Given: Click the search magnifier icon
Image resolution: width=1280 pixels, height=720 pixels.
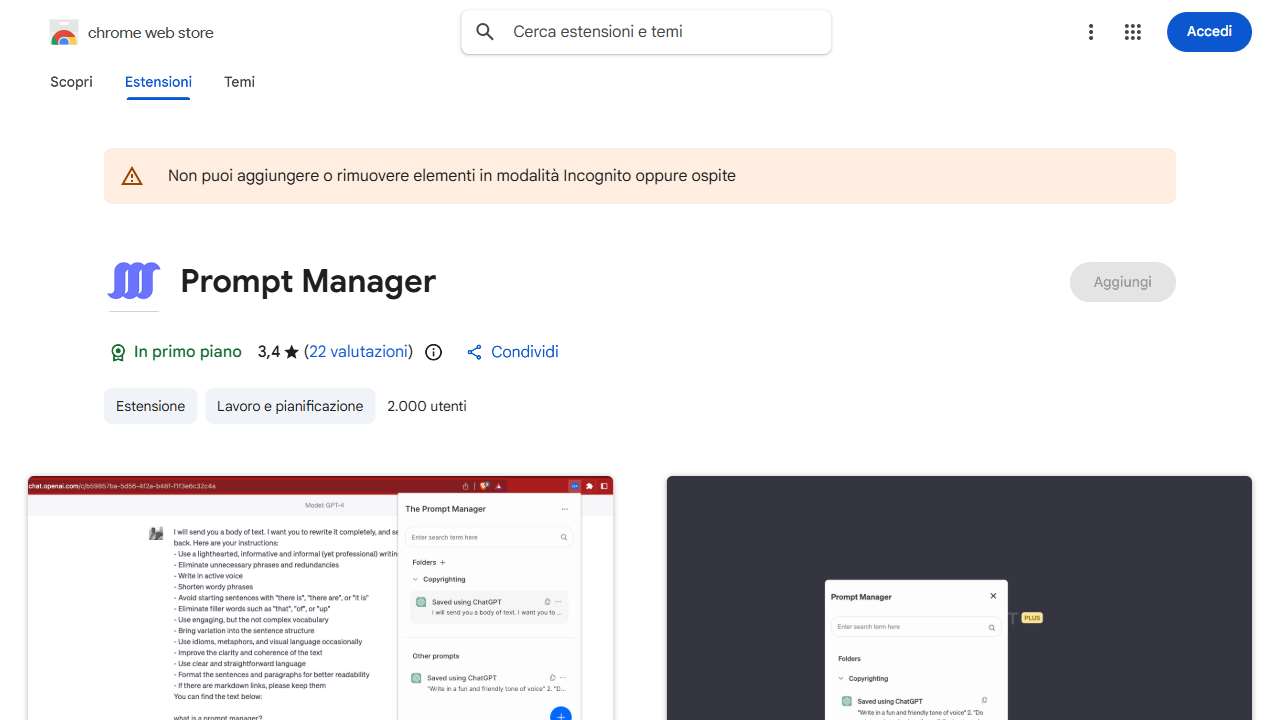Looking at the screenshot, I should [485, 32].
